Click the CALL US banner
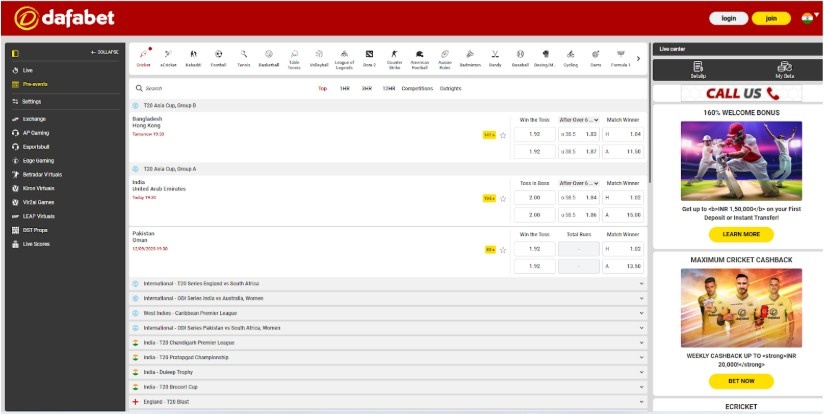Screen dimensions: 824x414 741,94
